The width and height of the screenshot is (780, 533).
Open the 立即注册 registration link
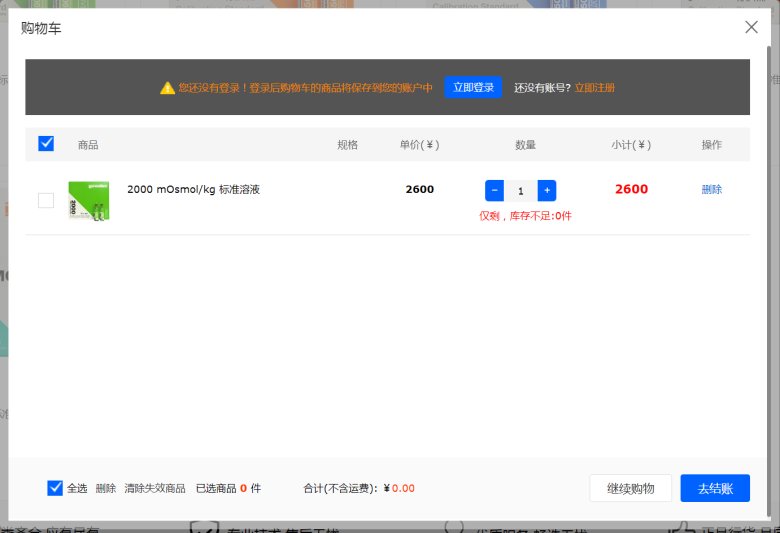(594, 88)
